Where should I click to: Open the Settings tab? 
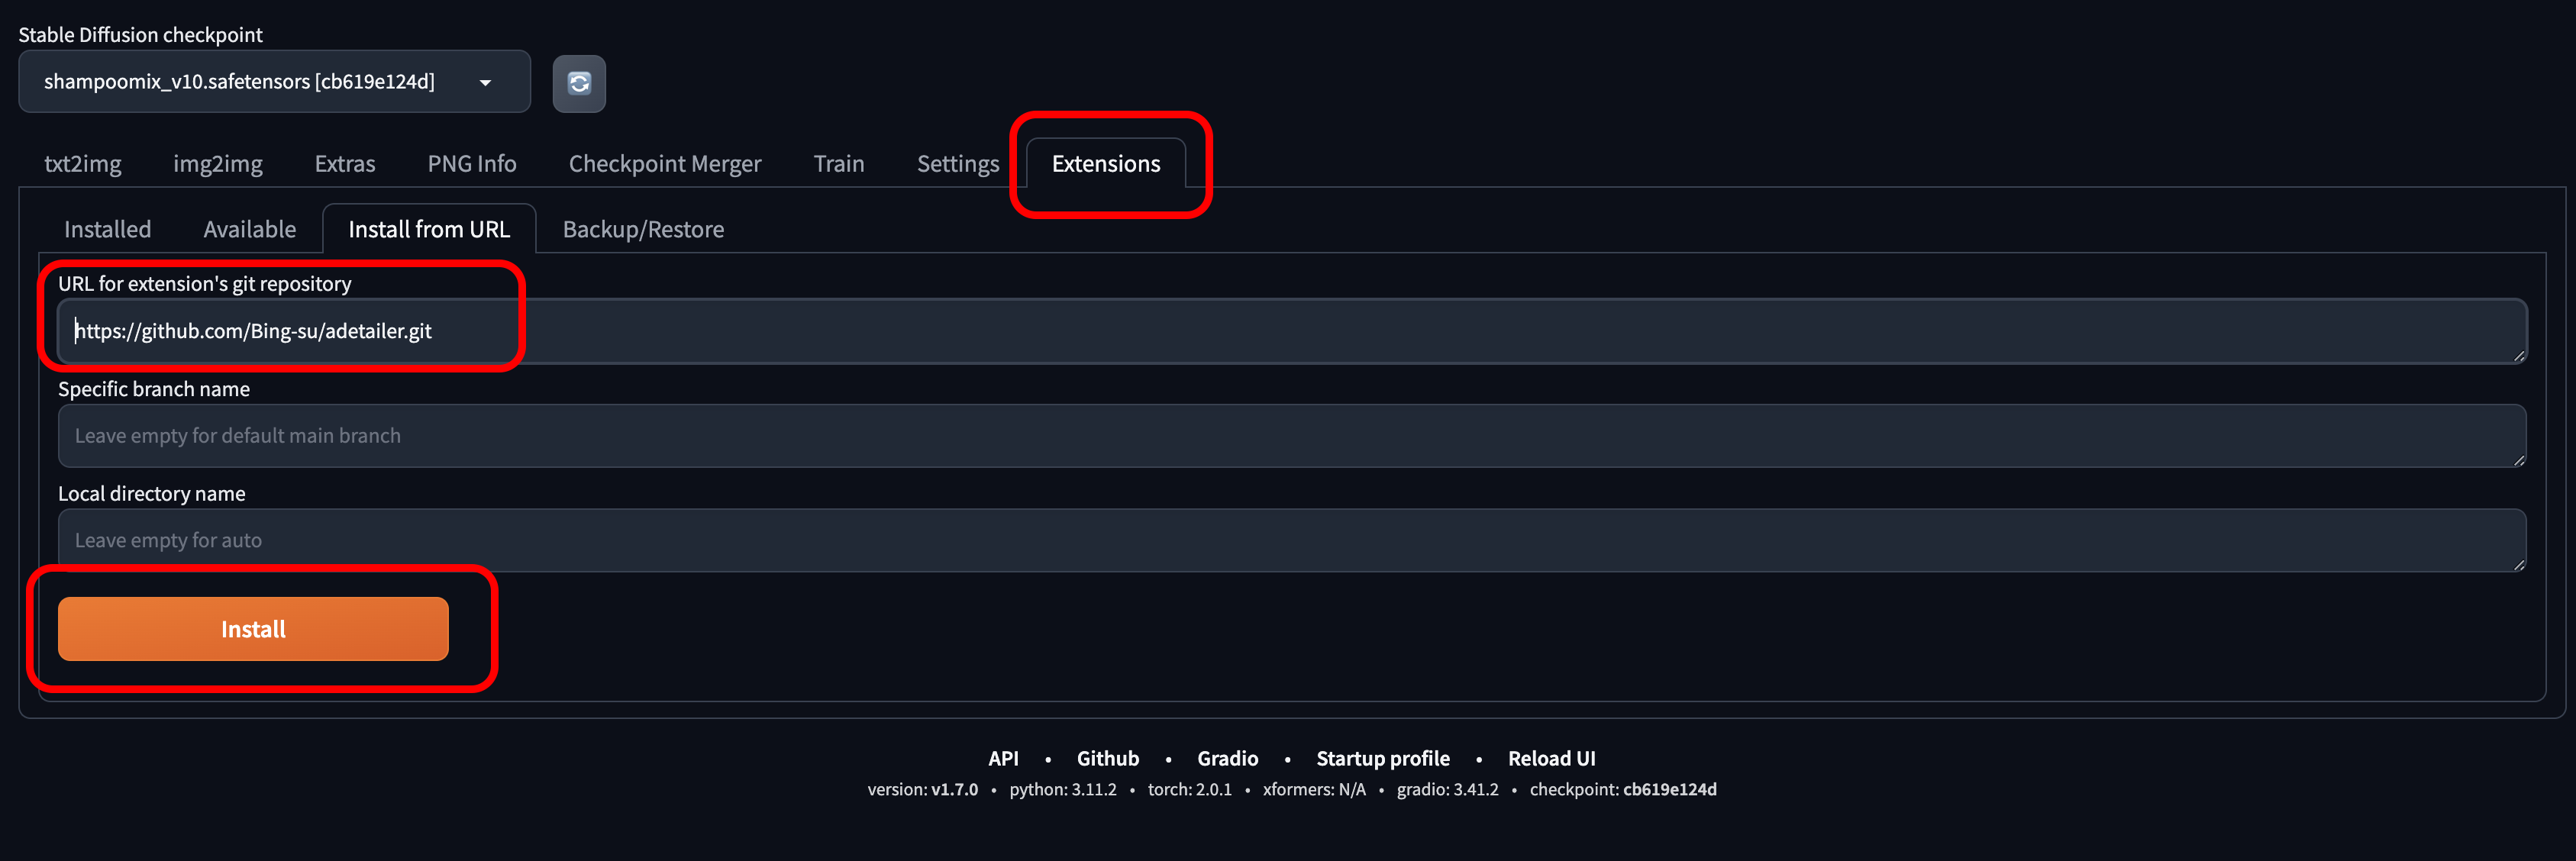pyautogui.click(x=957, y=164)
